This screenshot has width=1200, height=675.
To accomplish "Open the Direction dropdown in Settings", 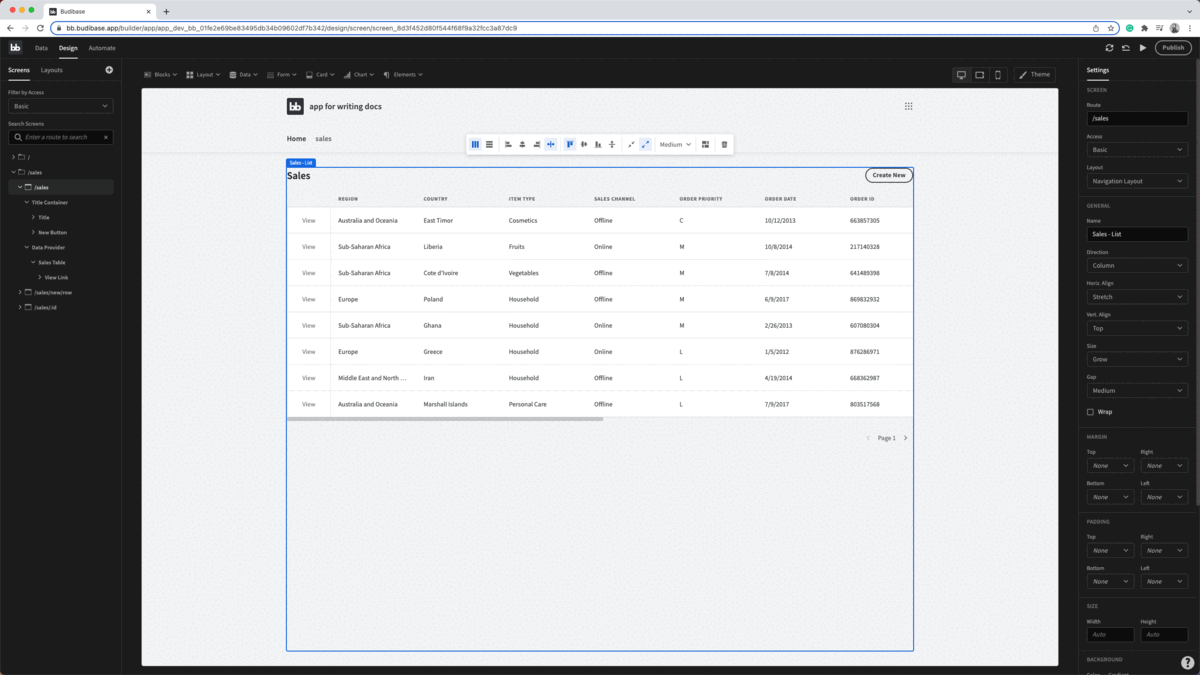I will (x=1137, y=265).
